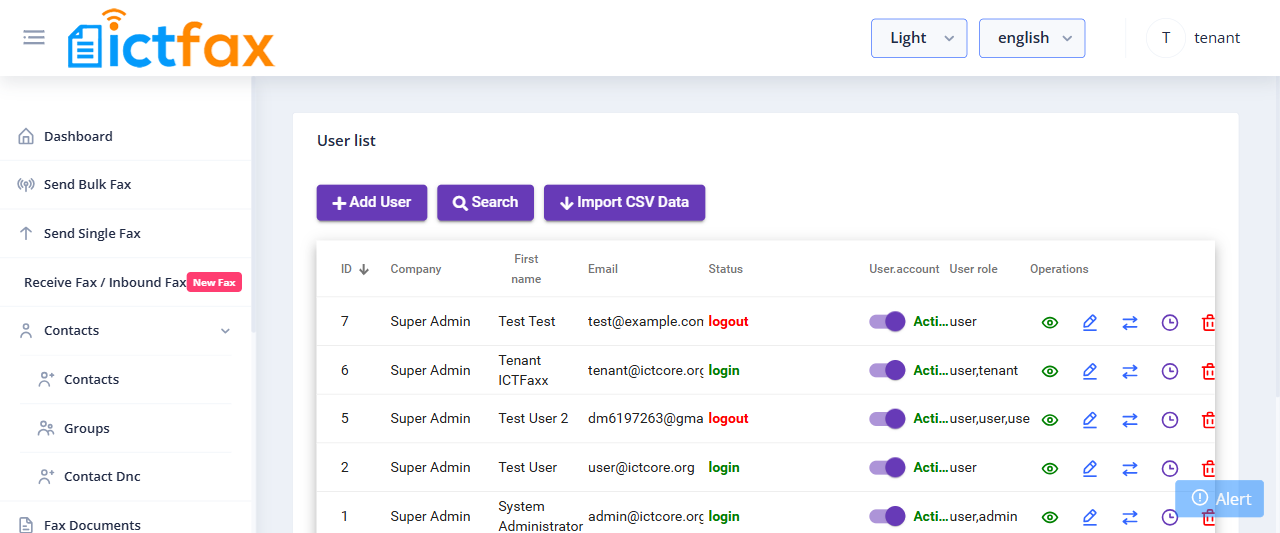
Task: Edit the Test User 2 entry
Action: tap(1090, 419)
